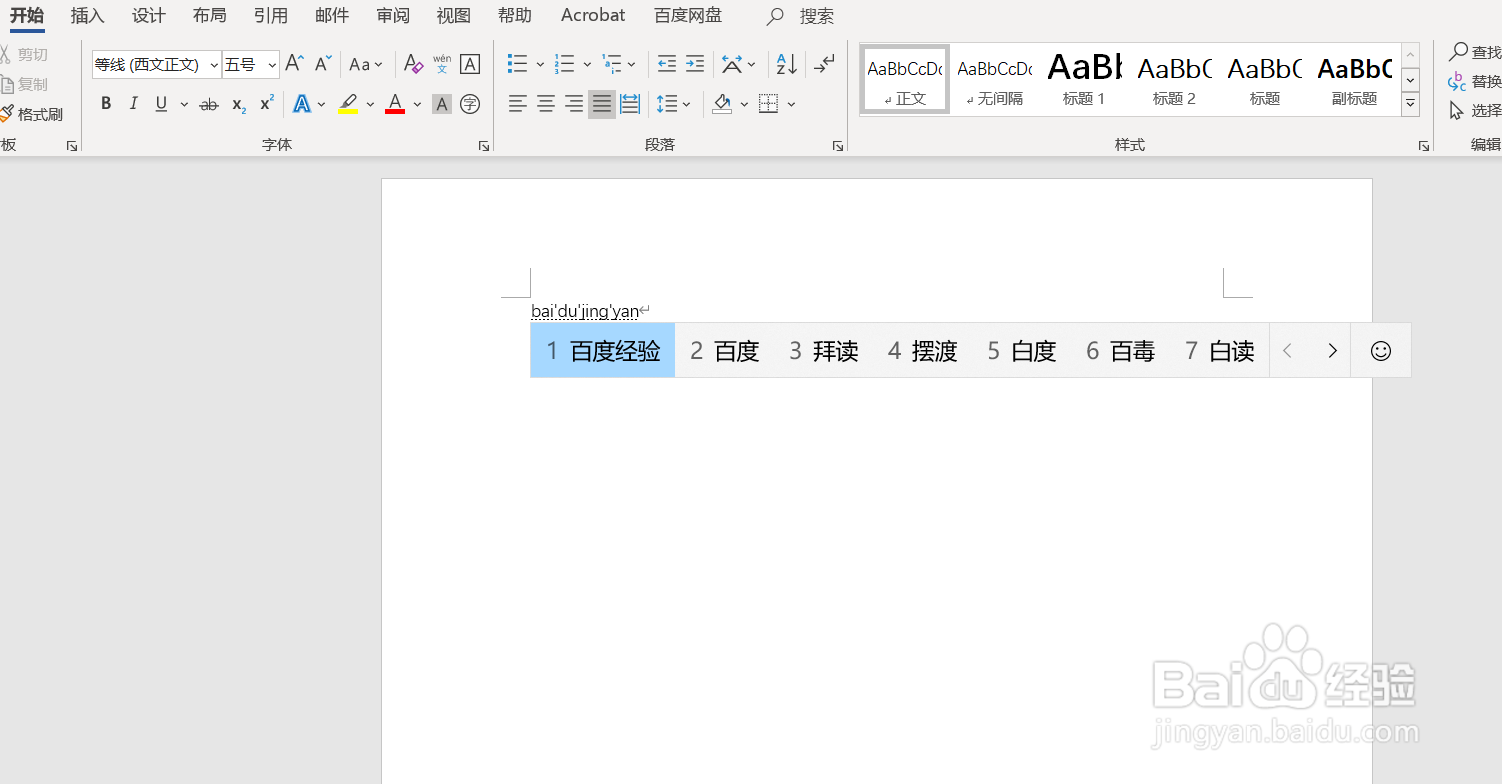The width and height of the screenshot is (1502, 784).
Task: Apply red font color
Action: point(395,104)
